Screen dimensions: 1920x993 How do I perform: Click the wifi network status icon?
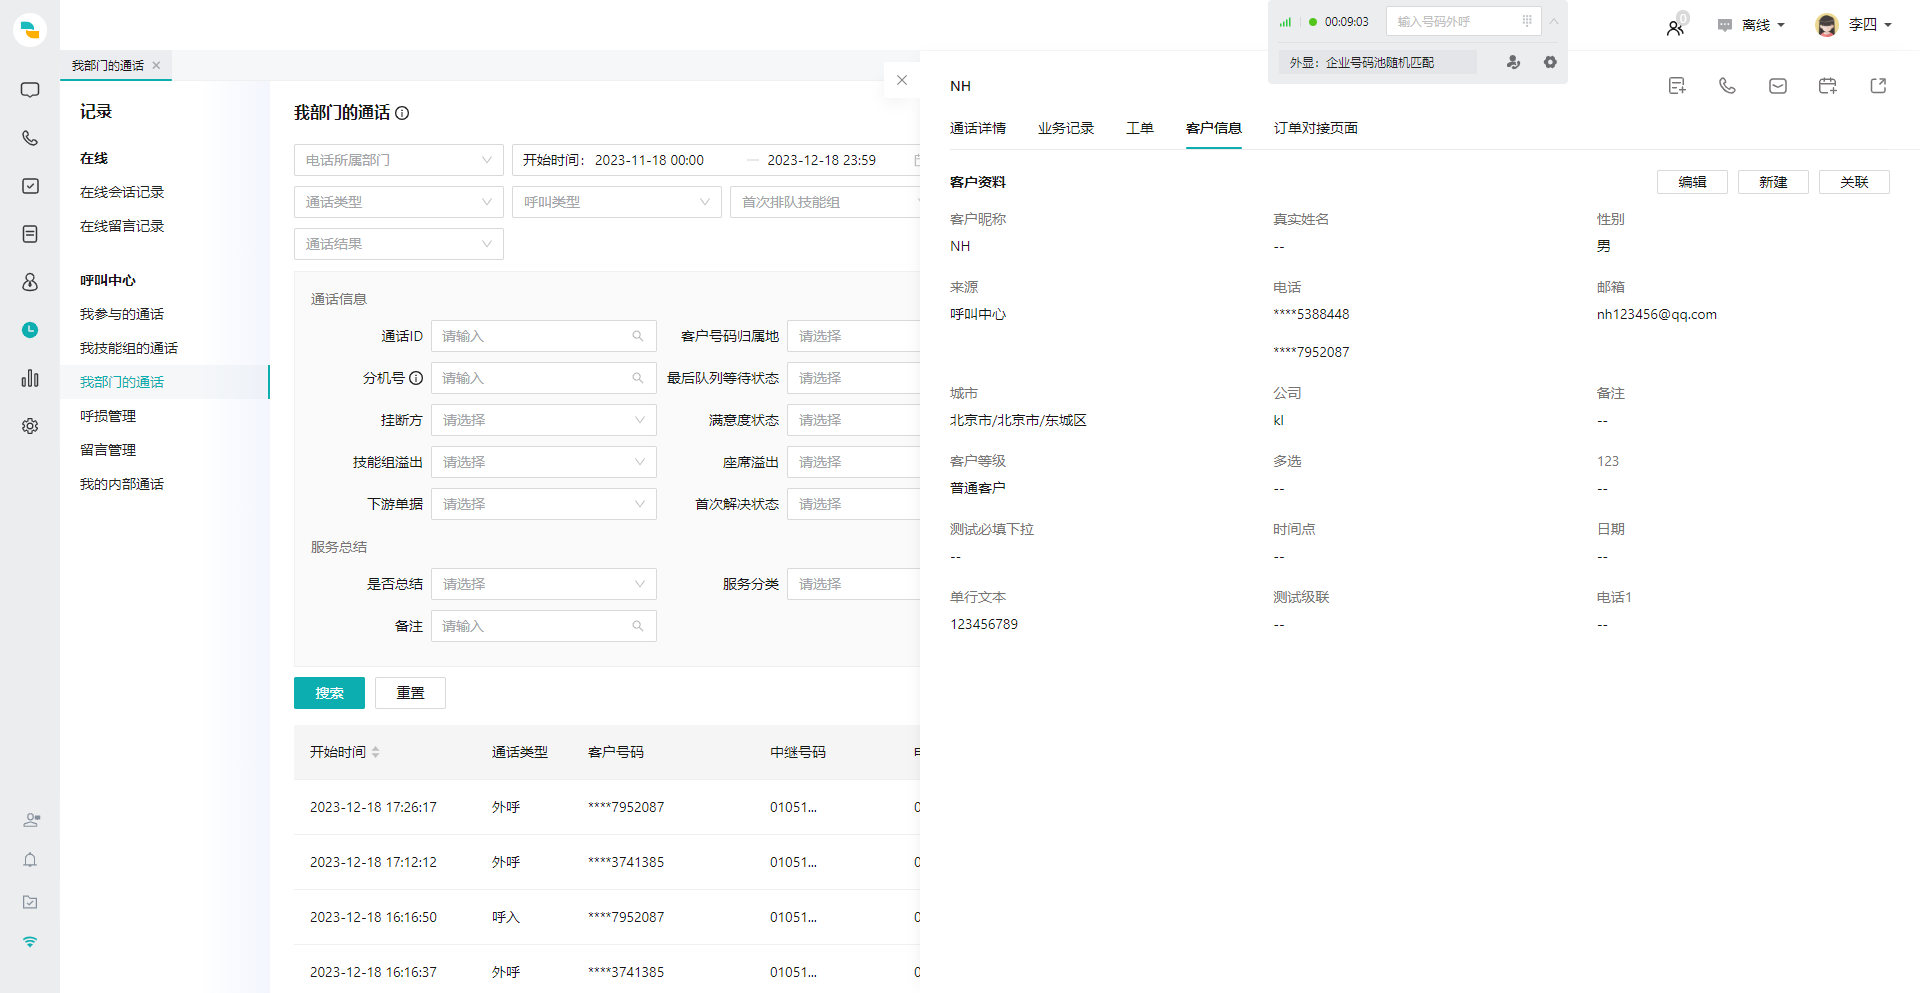coord(30,942)
